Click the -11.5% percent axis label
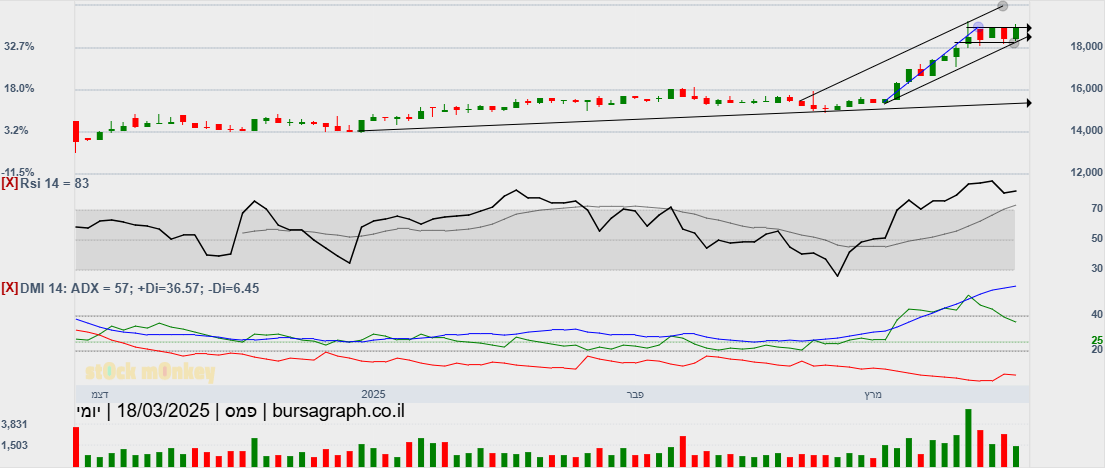Screen dimensions: 1105x468 click(x=18, y=173)
